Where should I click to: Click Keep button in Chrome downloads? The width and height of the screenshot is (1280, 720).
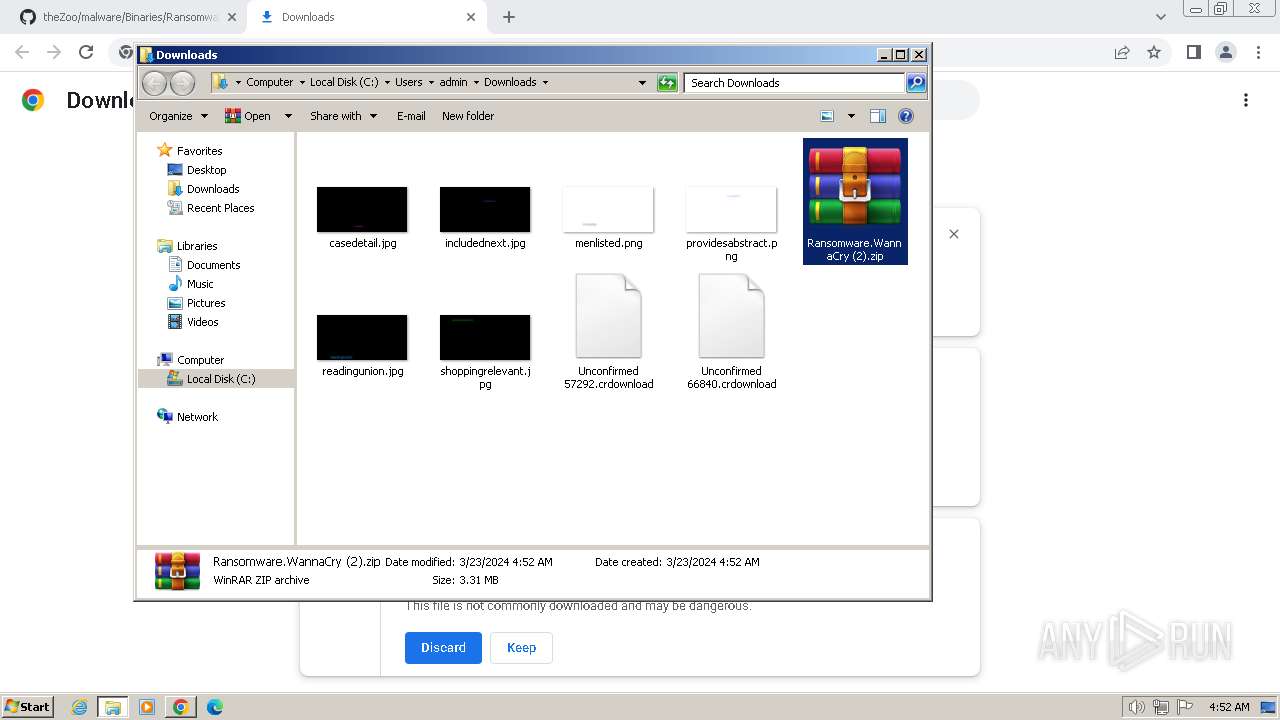point(521,647)
